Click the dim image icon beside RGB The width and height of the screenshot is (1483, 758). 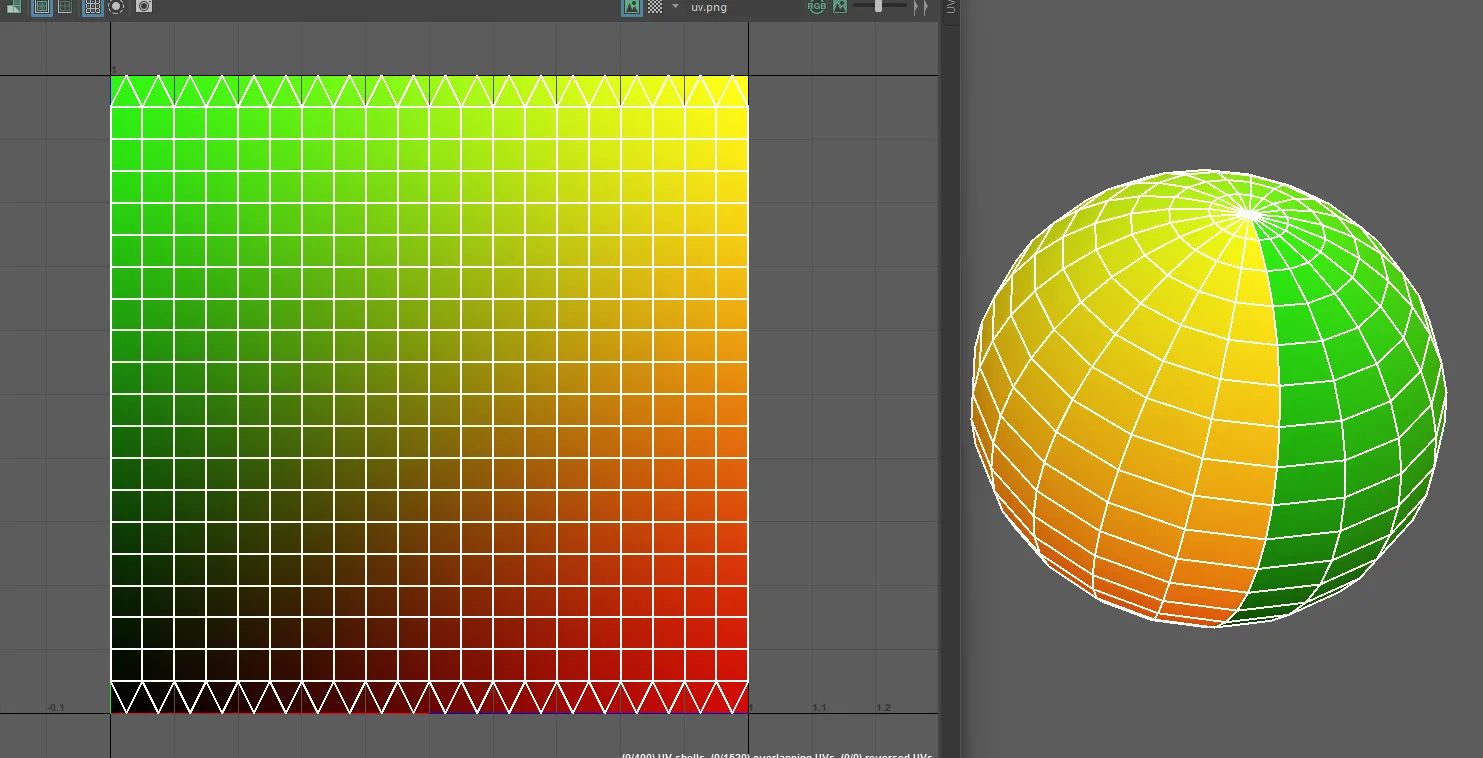coord(840,7)
